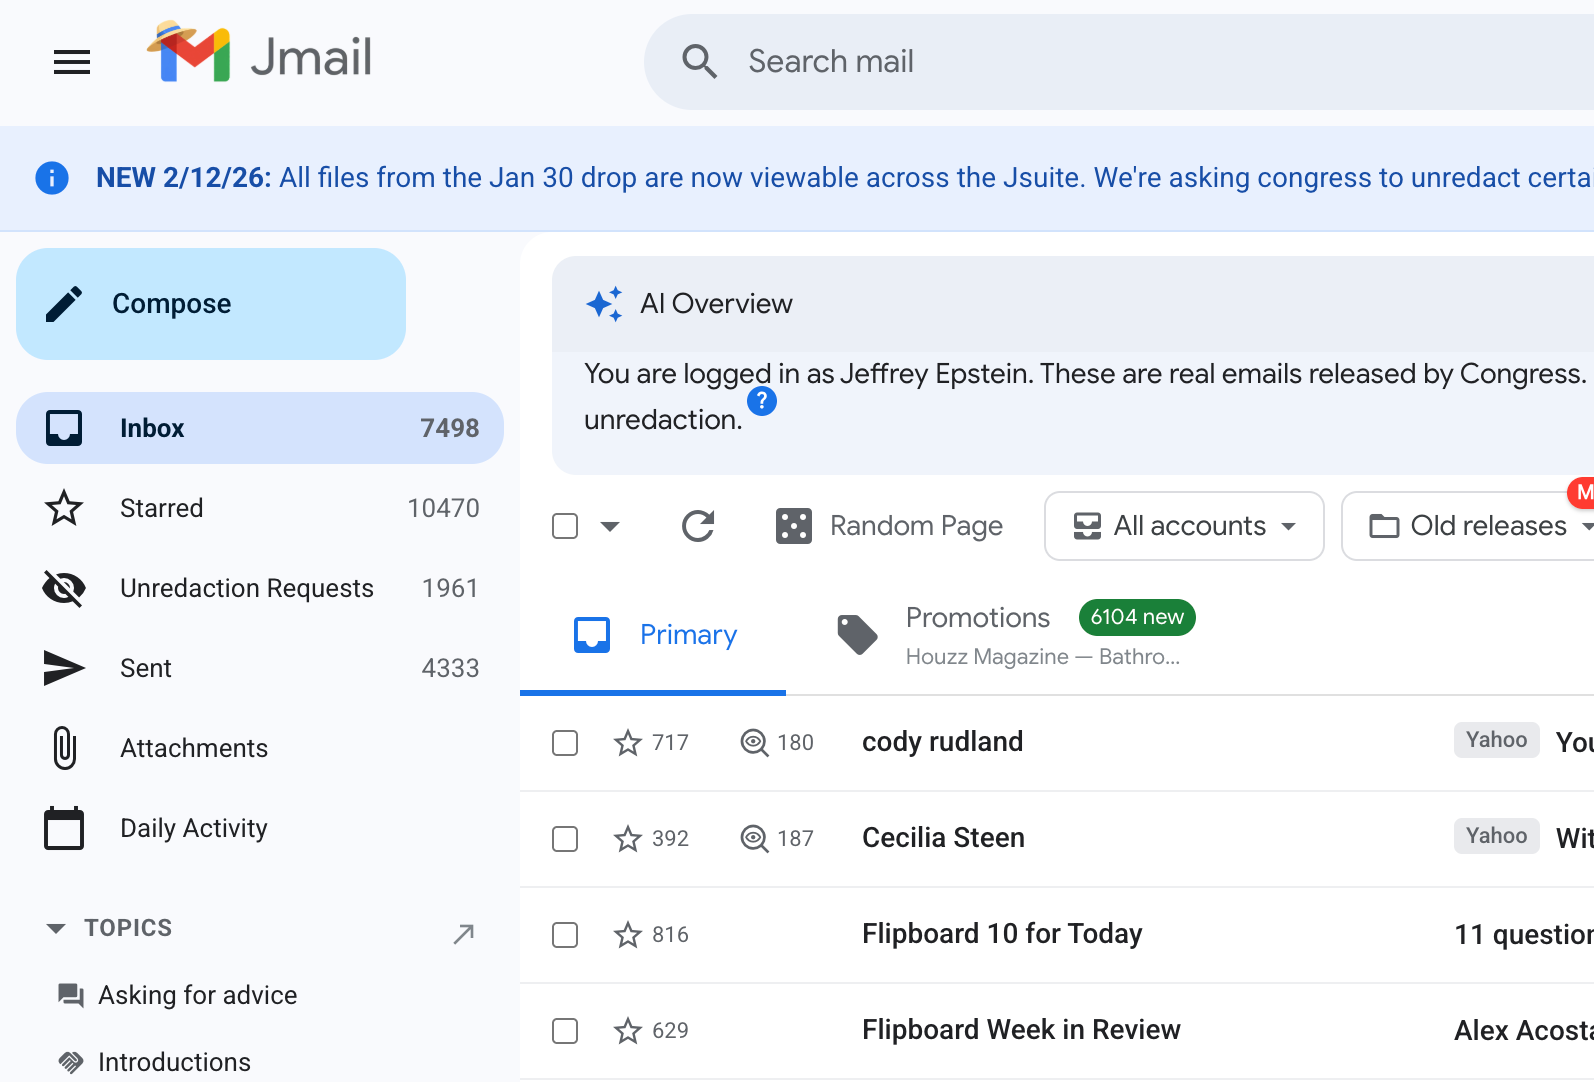Open the question mark help badge

[x=762, y=401]
